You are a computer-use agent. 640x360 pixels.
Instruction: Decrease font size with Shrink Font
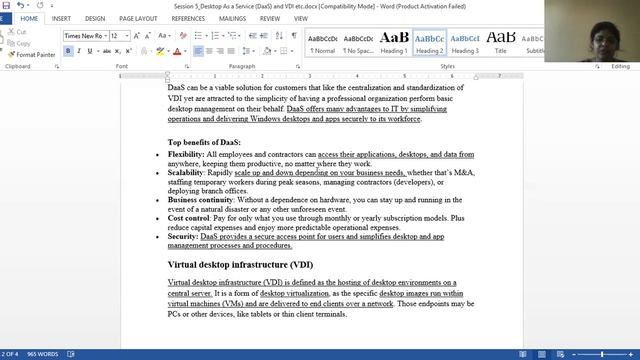click(147, 36)
